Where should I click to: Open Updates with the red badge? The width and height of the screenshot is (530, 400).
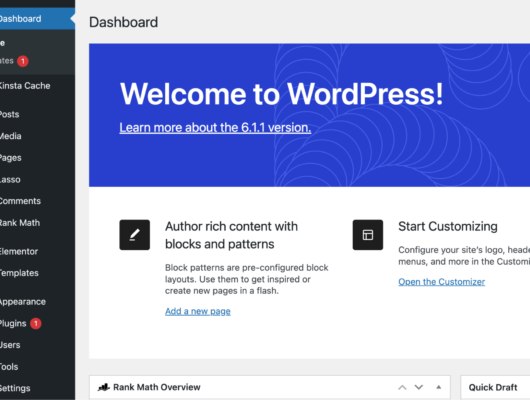point(14,61)
